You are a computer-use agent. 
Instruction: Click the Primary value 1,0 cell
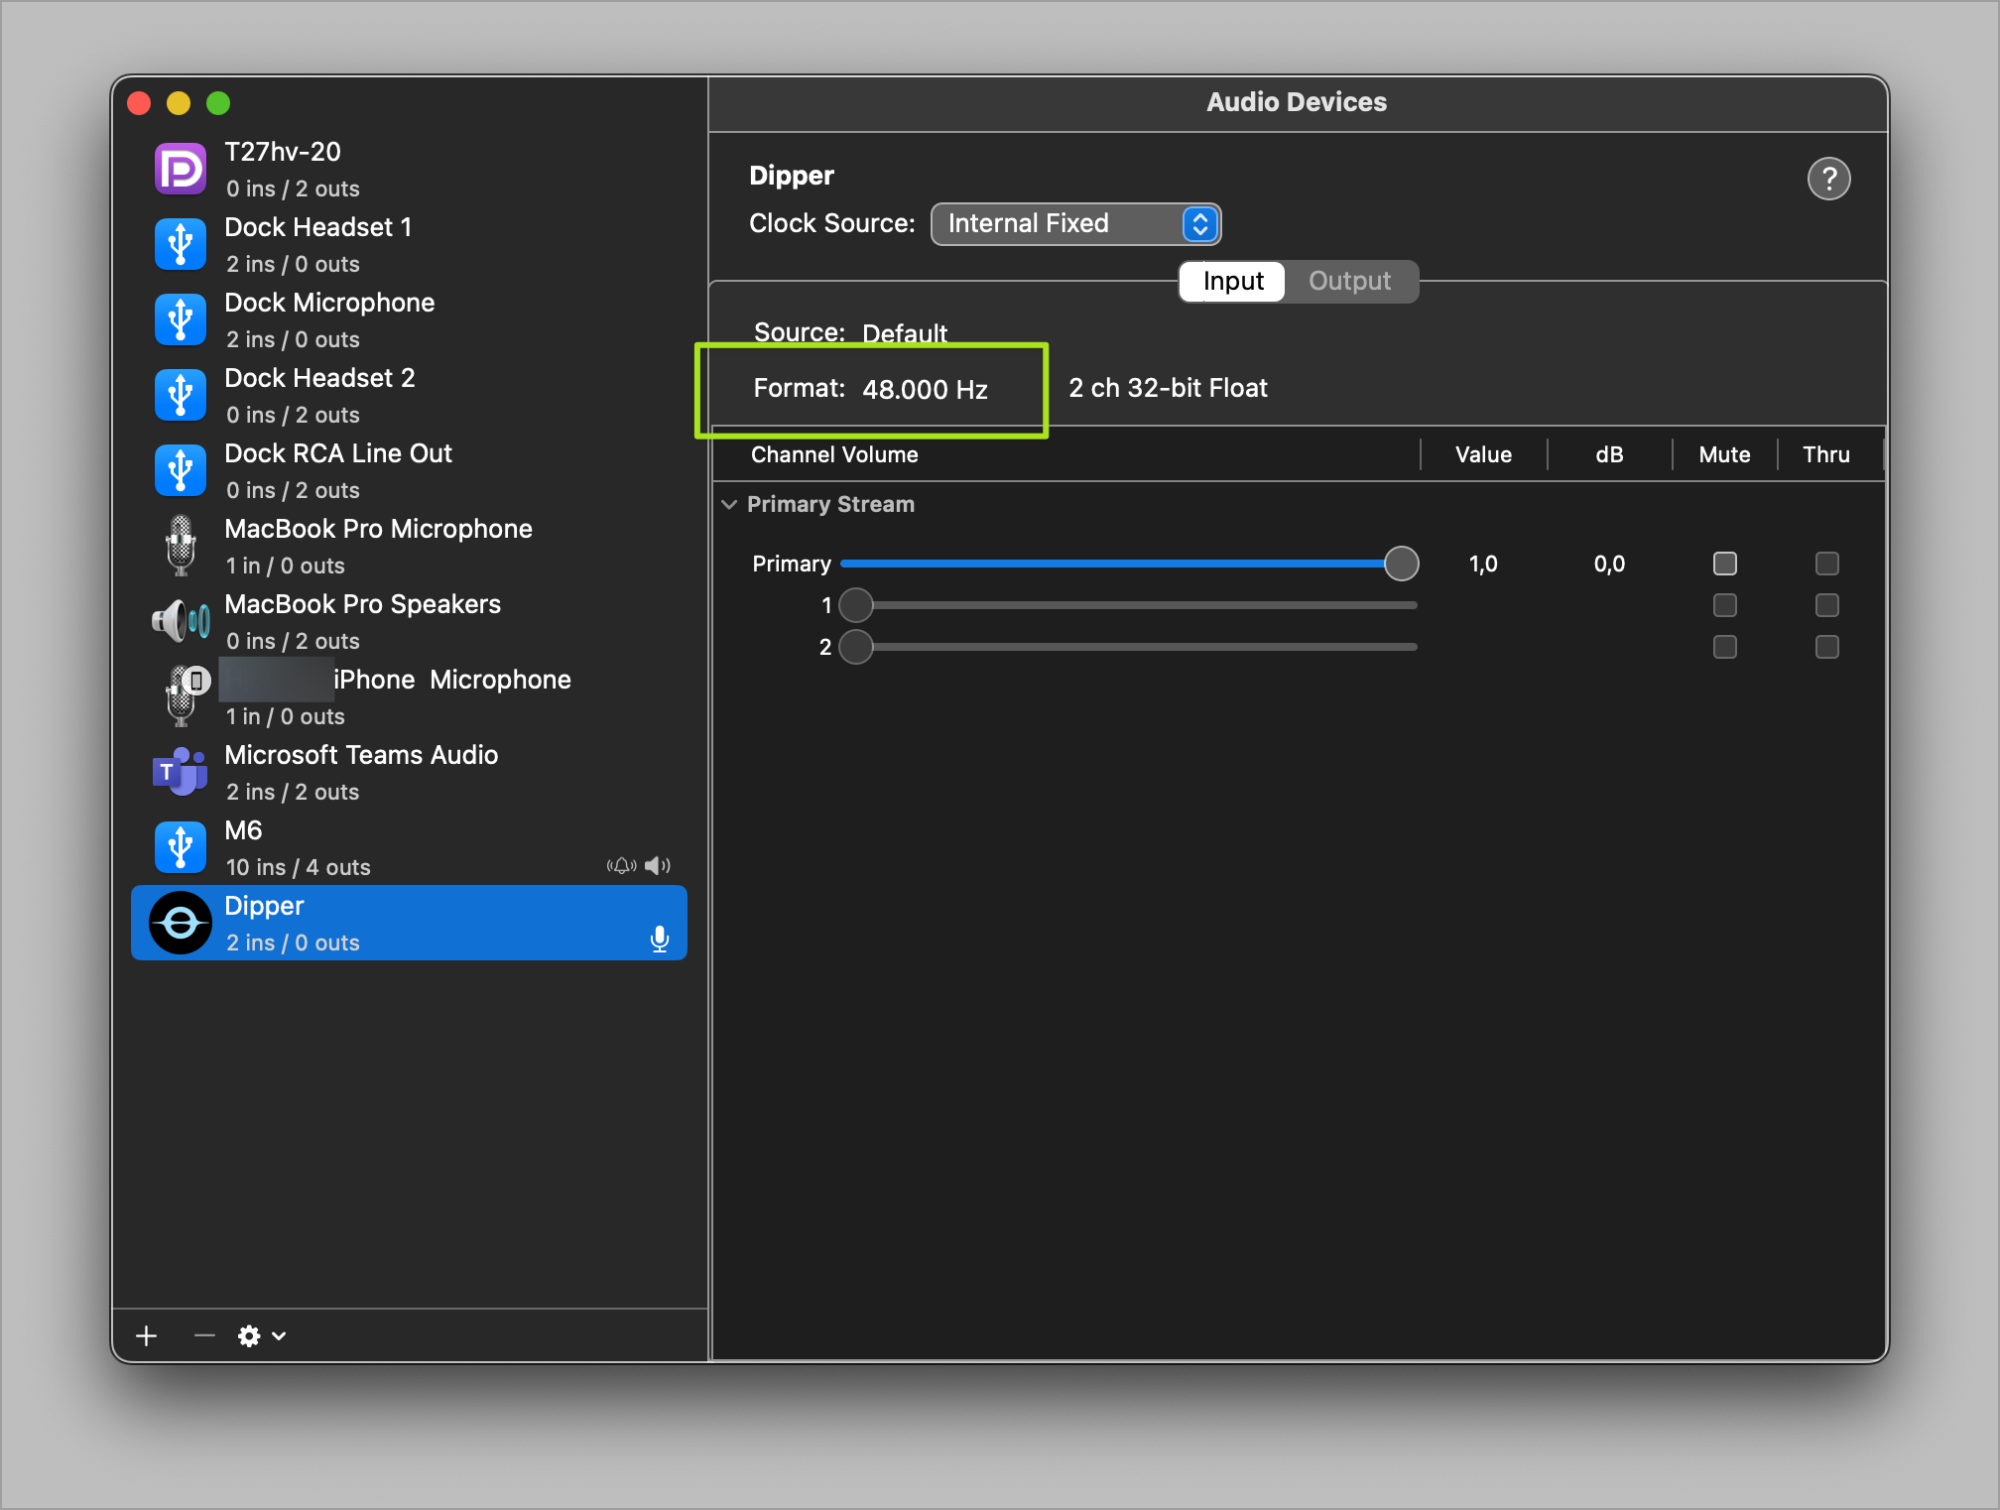(x=1483, y=564)
